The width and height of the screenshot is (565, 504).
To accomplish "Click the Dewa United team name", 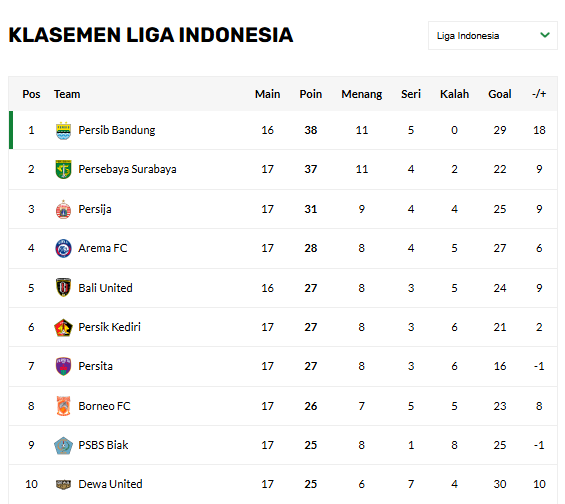I will [110, 484].
